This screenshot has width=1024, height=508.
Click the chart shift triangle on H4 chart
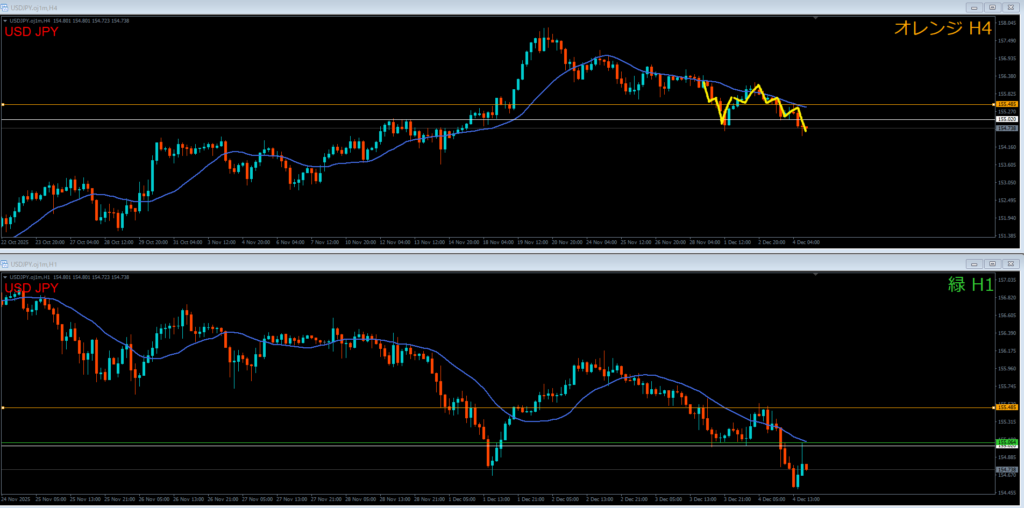[x=816, y=19]
